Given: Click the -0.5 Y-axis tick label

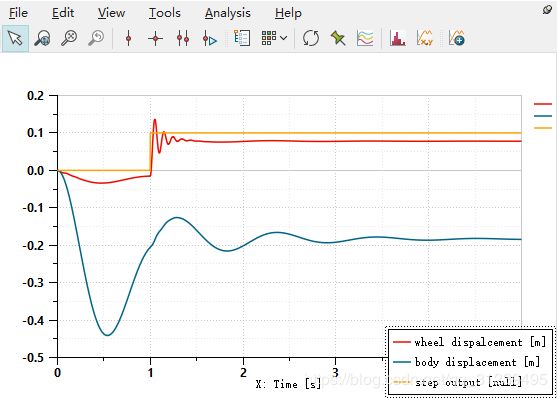Looking at the screenshot, I should pos(34,357).
